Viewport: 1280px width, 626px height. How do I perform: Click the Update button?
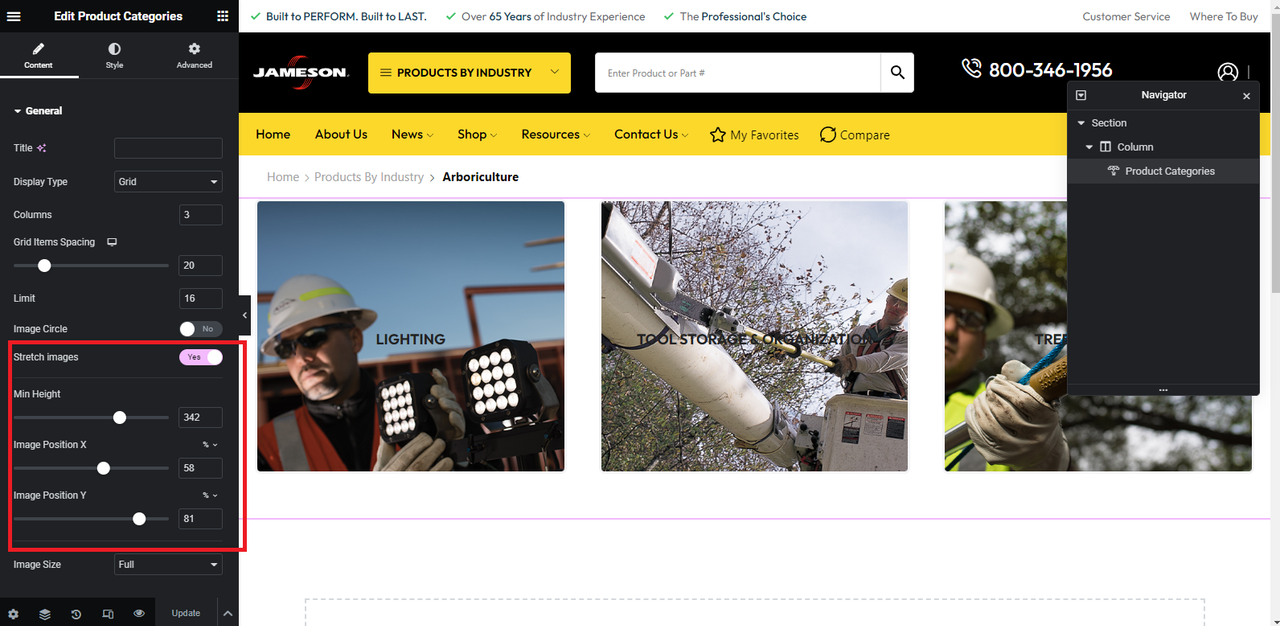tap(186, 613)
